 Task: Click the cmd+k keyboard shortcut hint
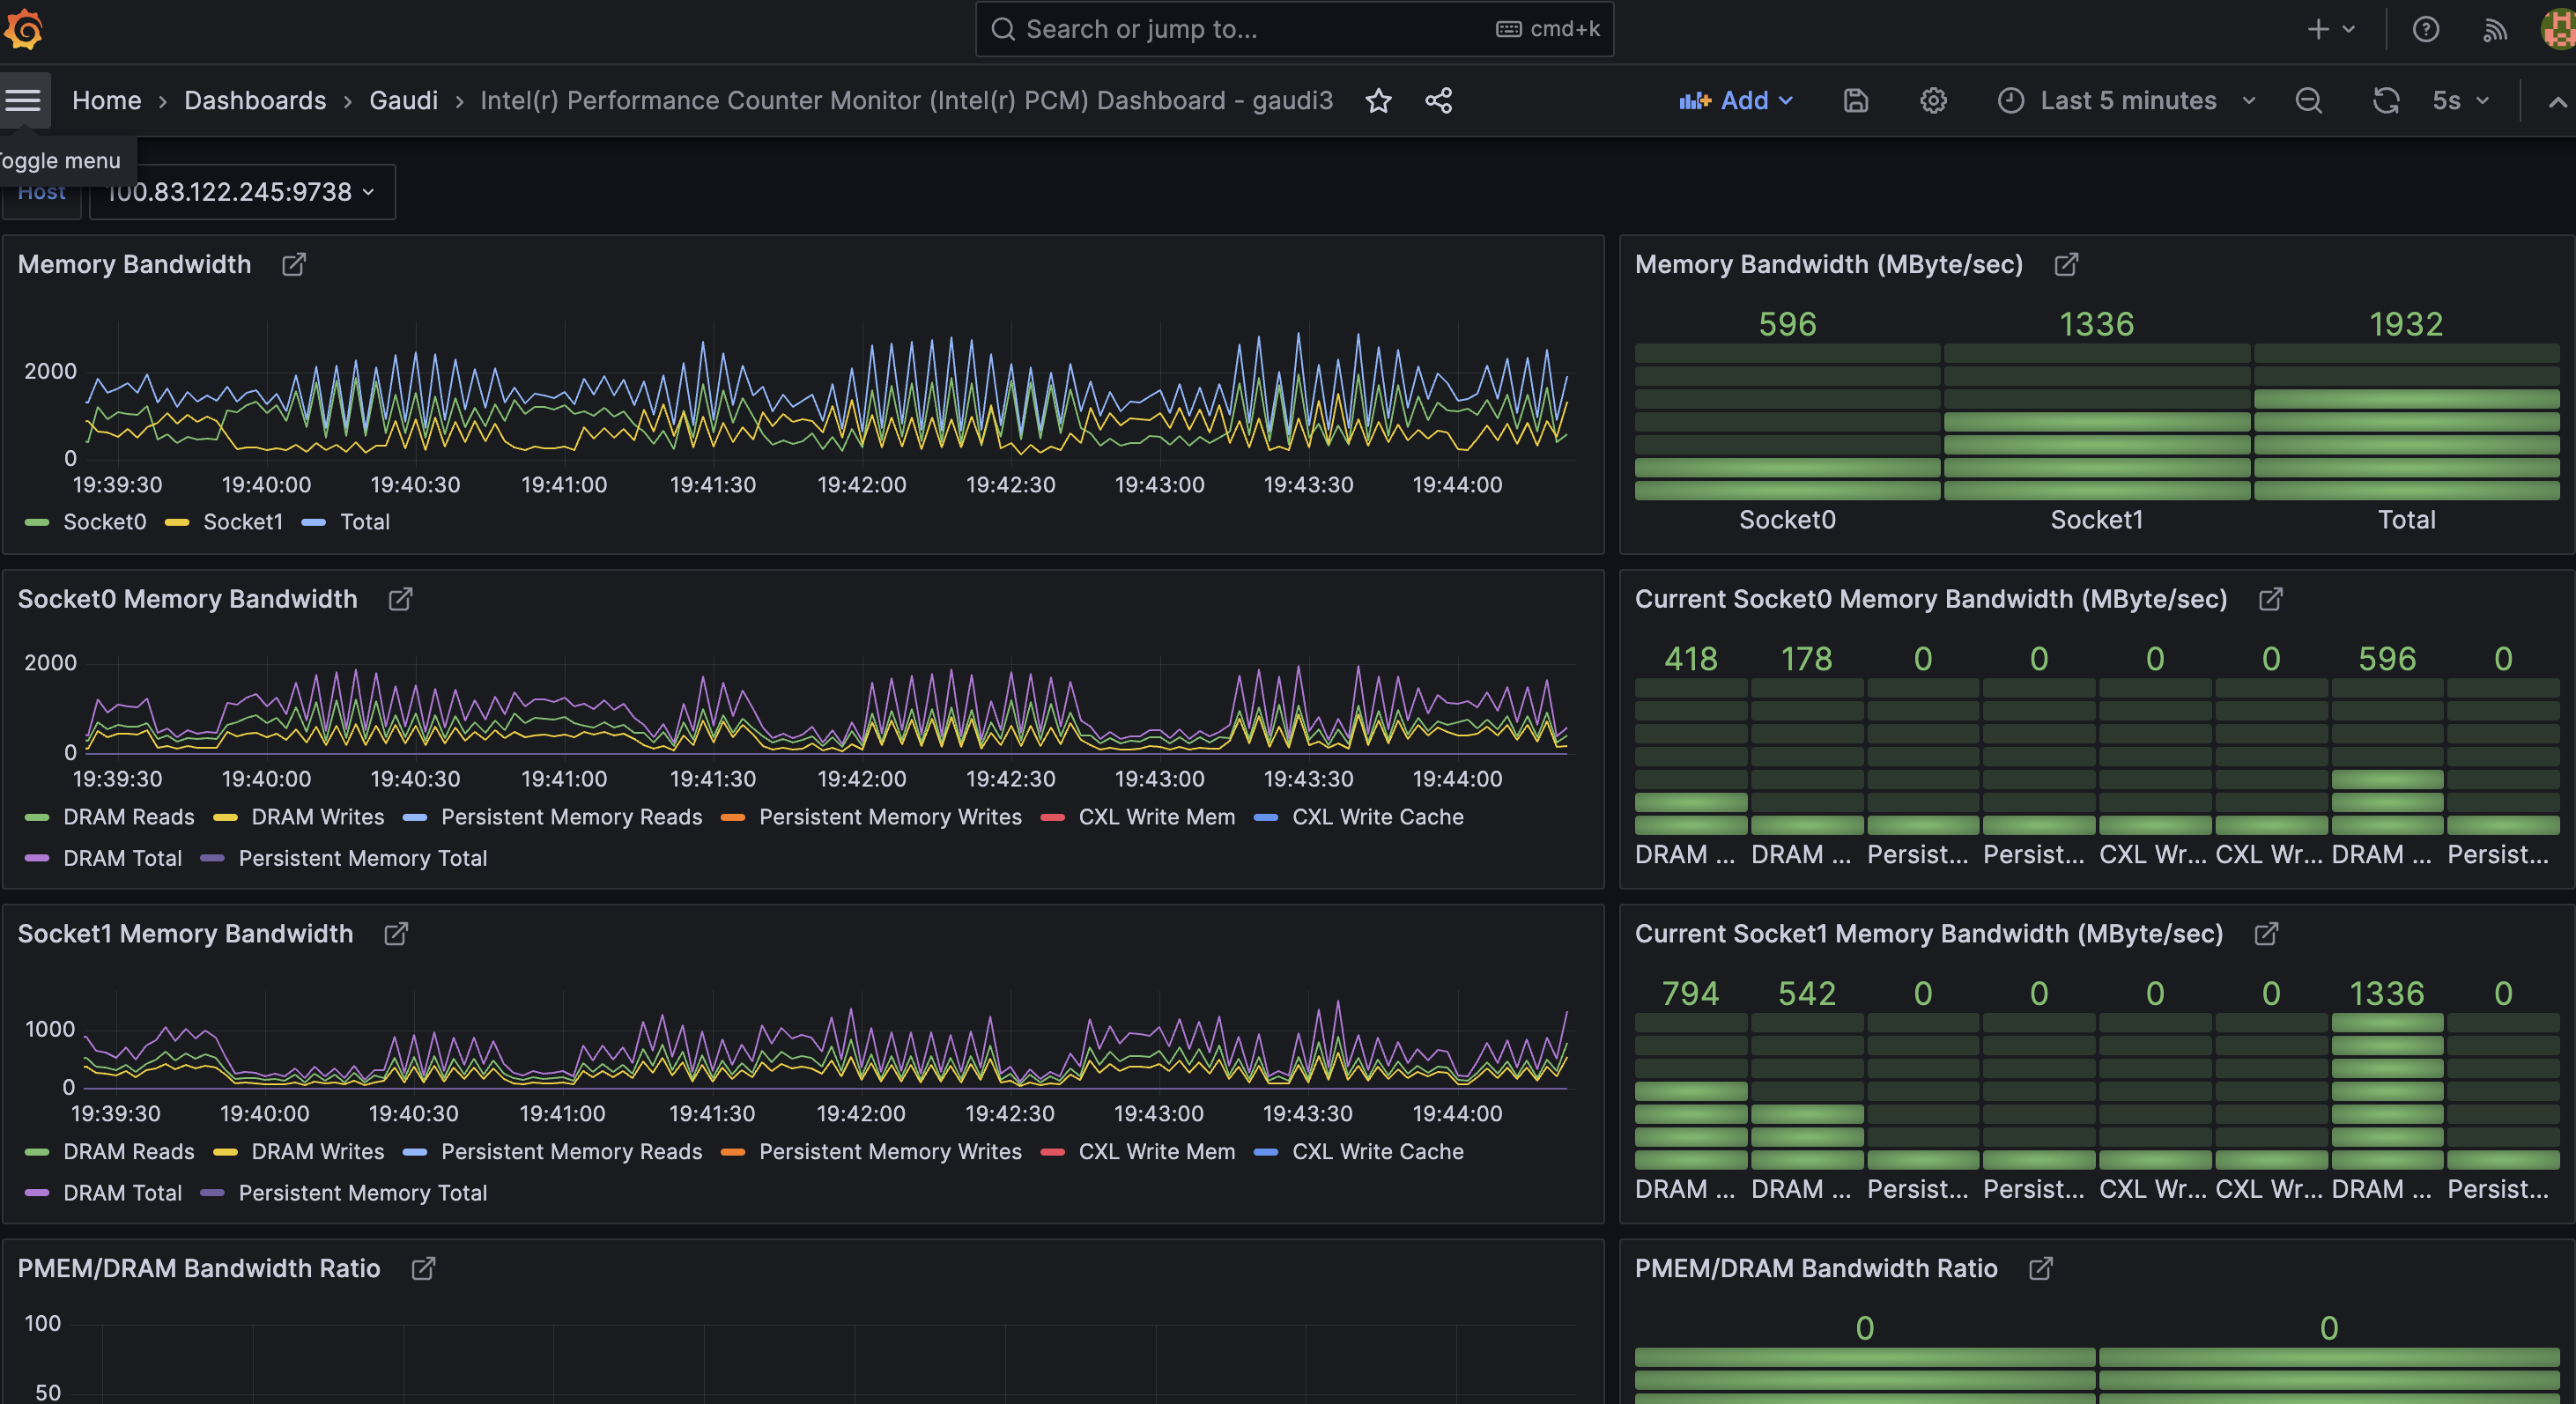[1548, 29]
